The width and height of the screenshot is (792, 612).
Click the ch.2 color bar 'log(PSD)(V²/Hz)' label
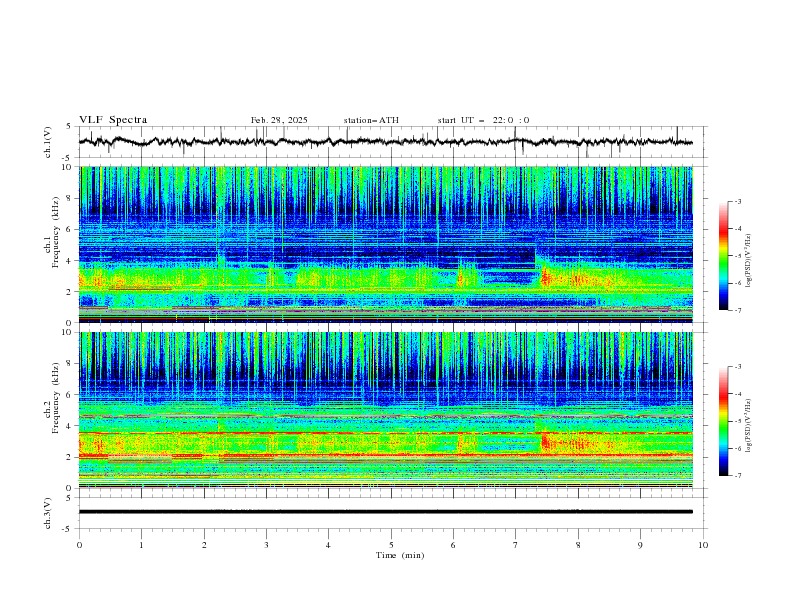coord(749,426)
